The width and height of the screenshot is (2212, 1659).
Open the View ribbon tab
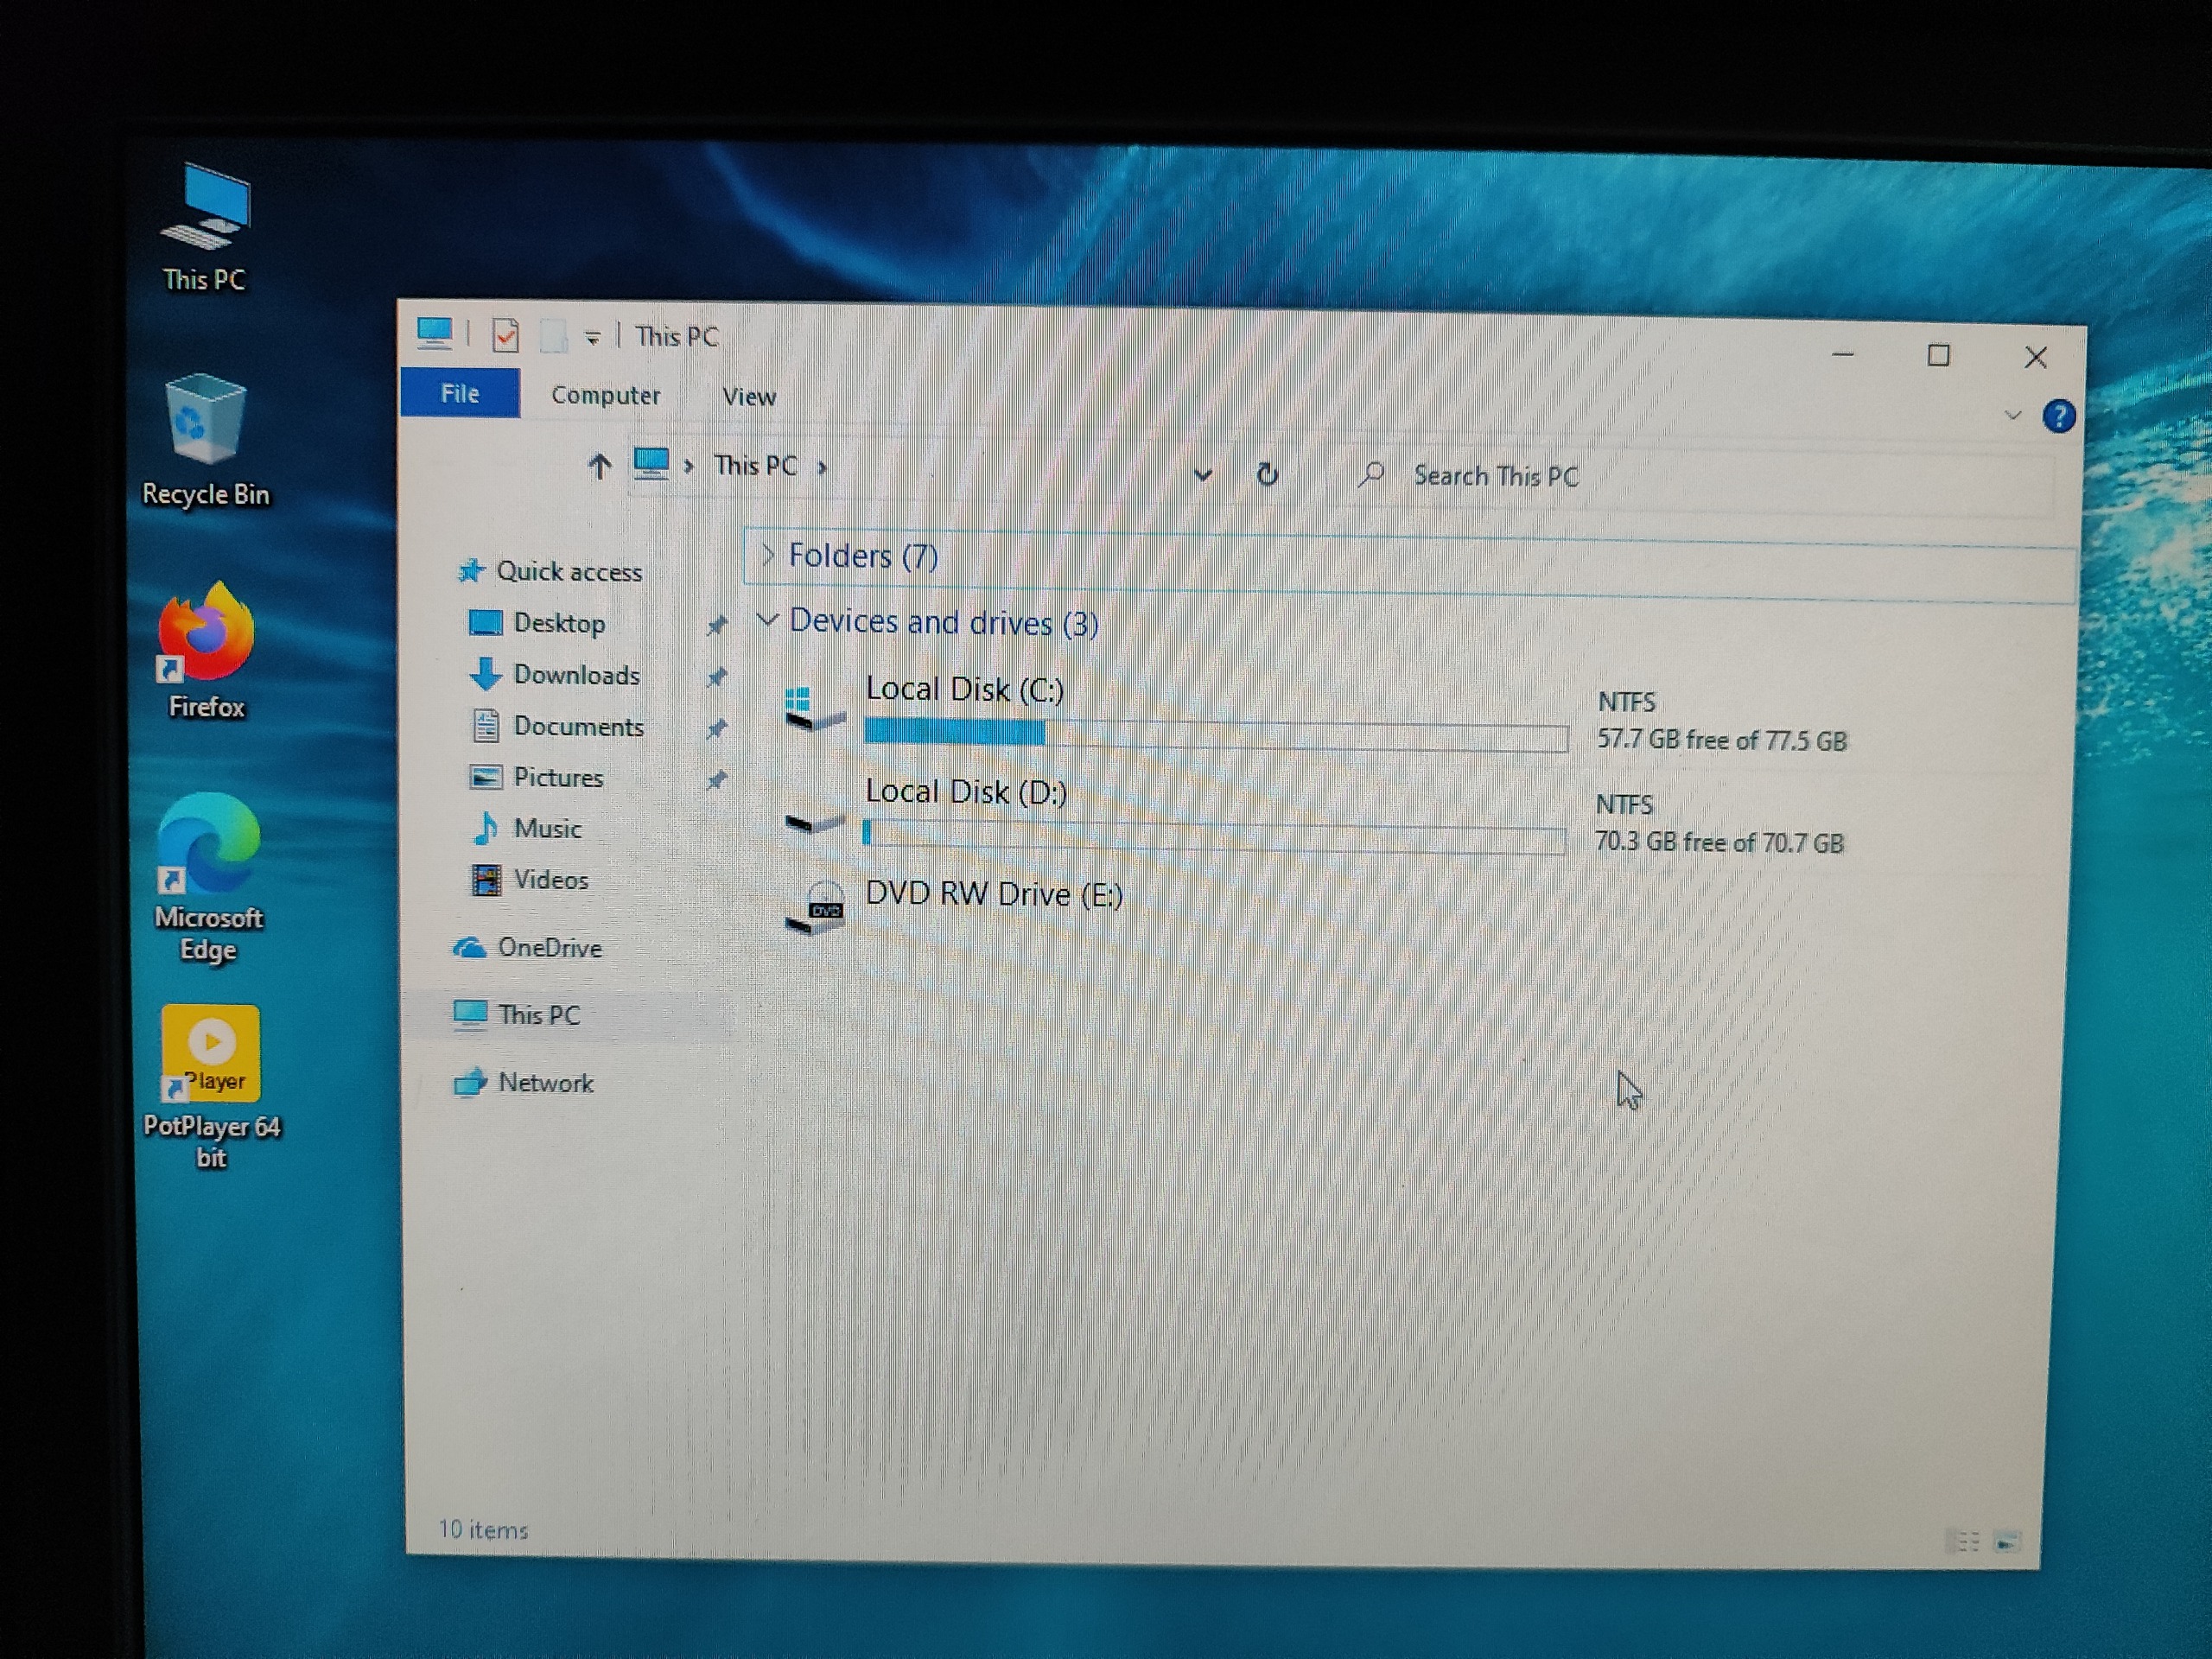coord(748,397)
